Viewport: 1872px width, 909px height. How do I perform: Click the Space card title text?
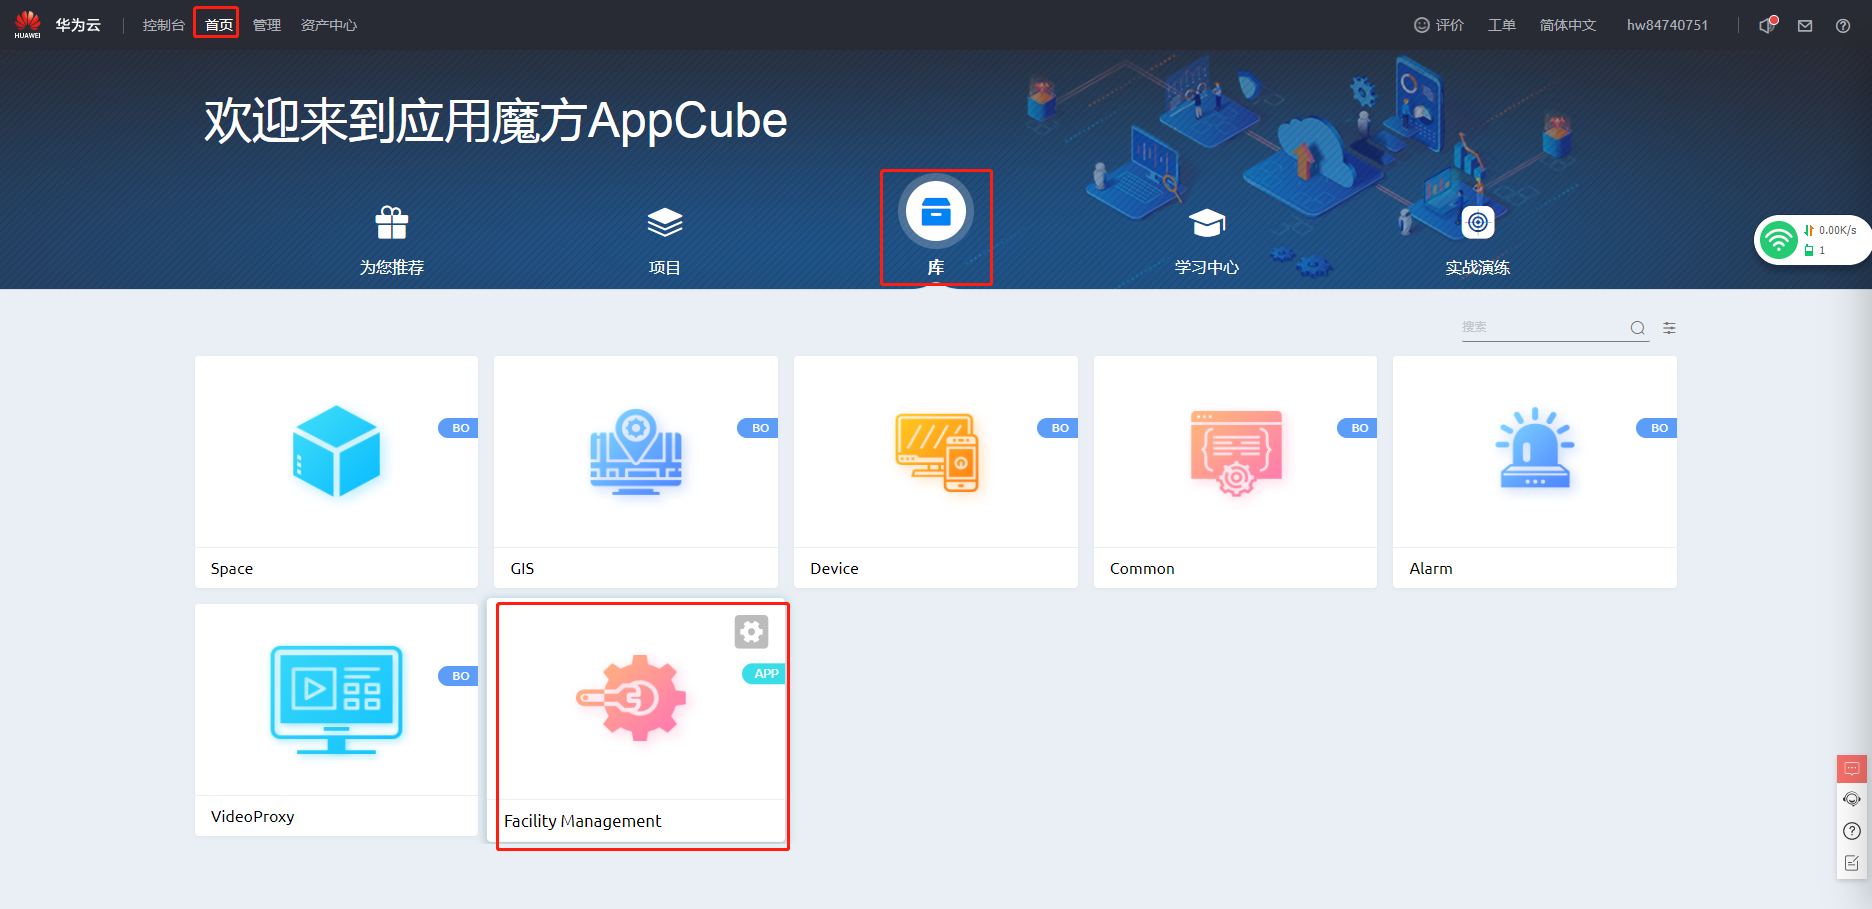[x=232, y=569]
